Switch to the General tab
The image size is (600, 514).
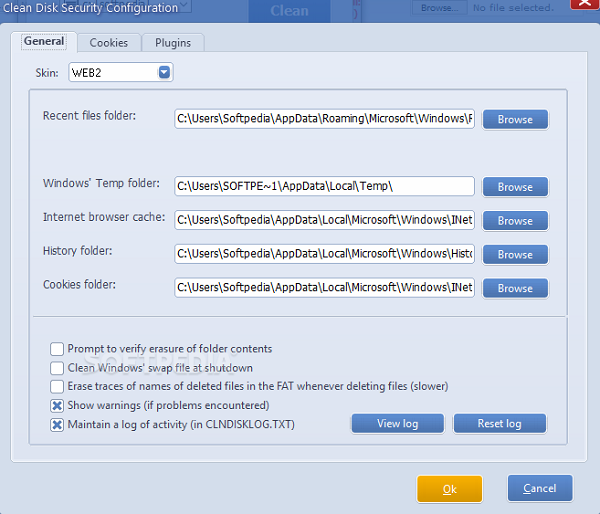44,41
